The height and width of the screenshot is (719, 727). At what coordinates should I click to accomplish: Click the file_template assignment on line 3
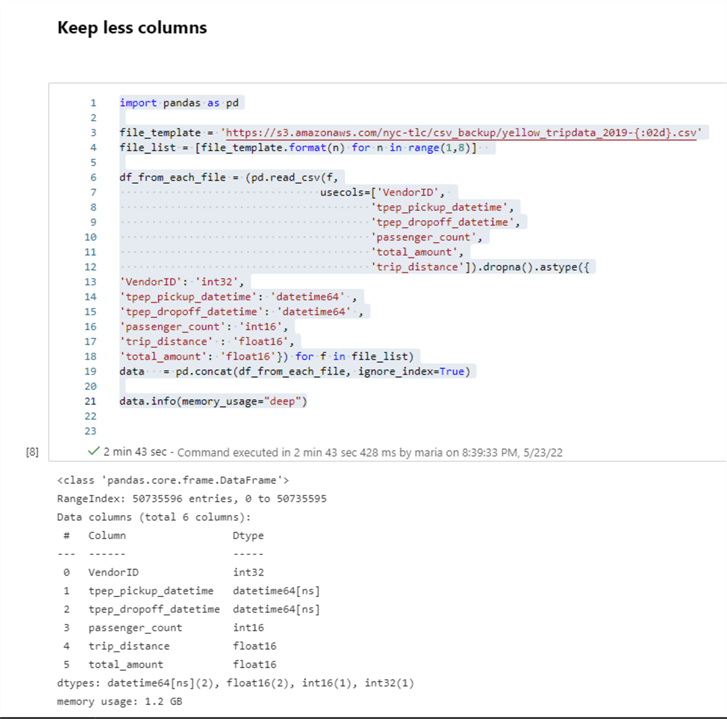[411, 133]
